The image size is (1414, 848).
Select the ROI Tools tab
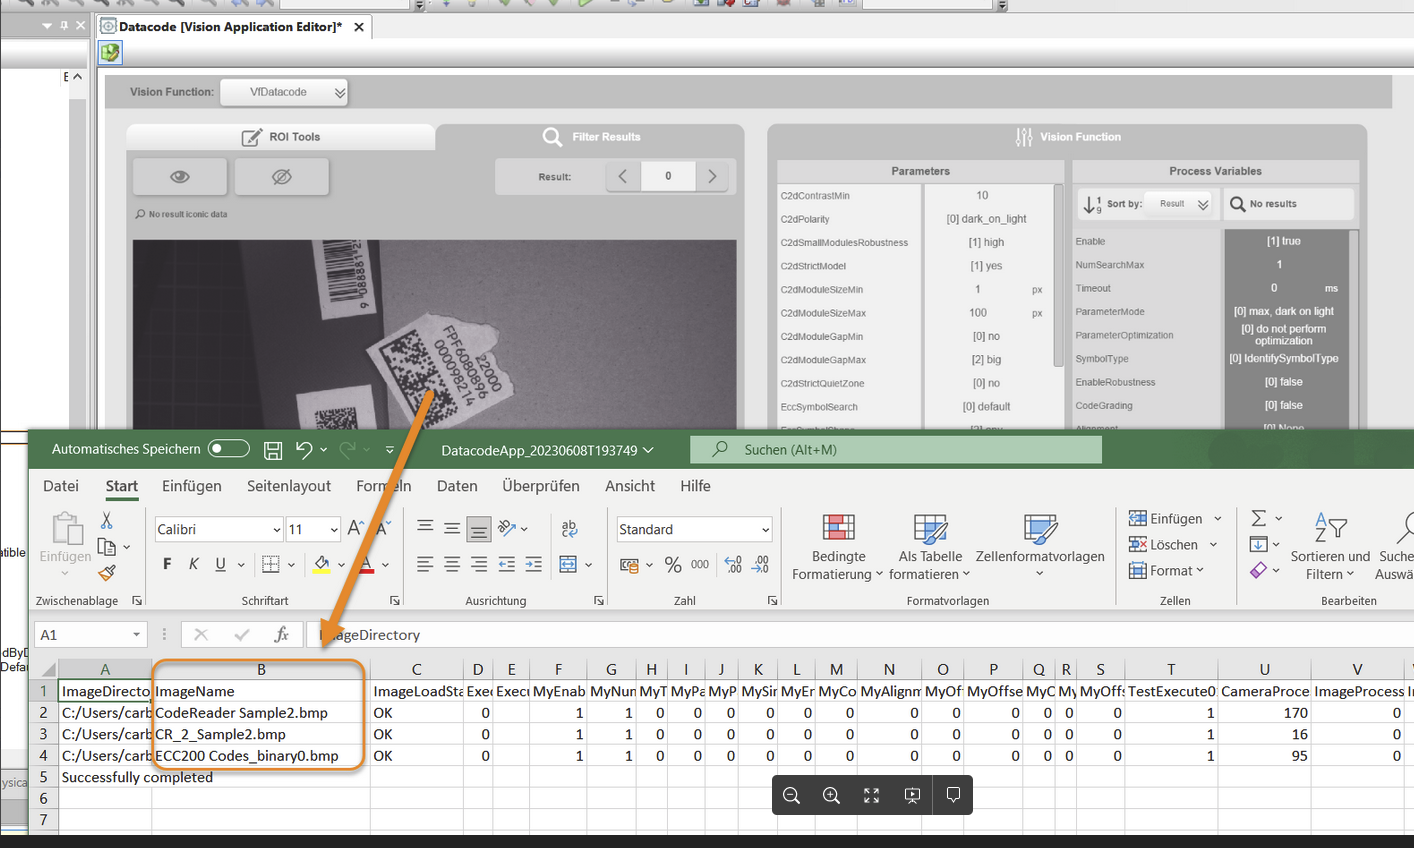point(281,137)
